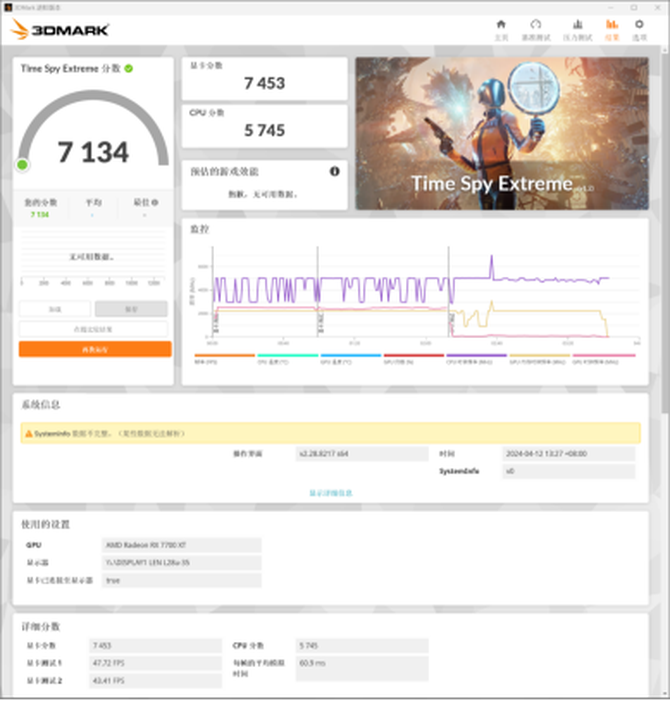Click the 监控 (Monitoring) panel heading

[x=199, y=229]
